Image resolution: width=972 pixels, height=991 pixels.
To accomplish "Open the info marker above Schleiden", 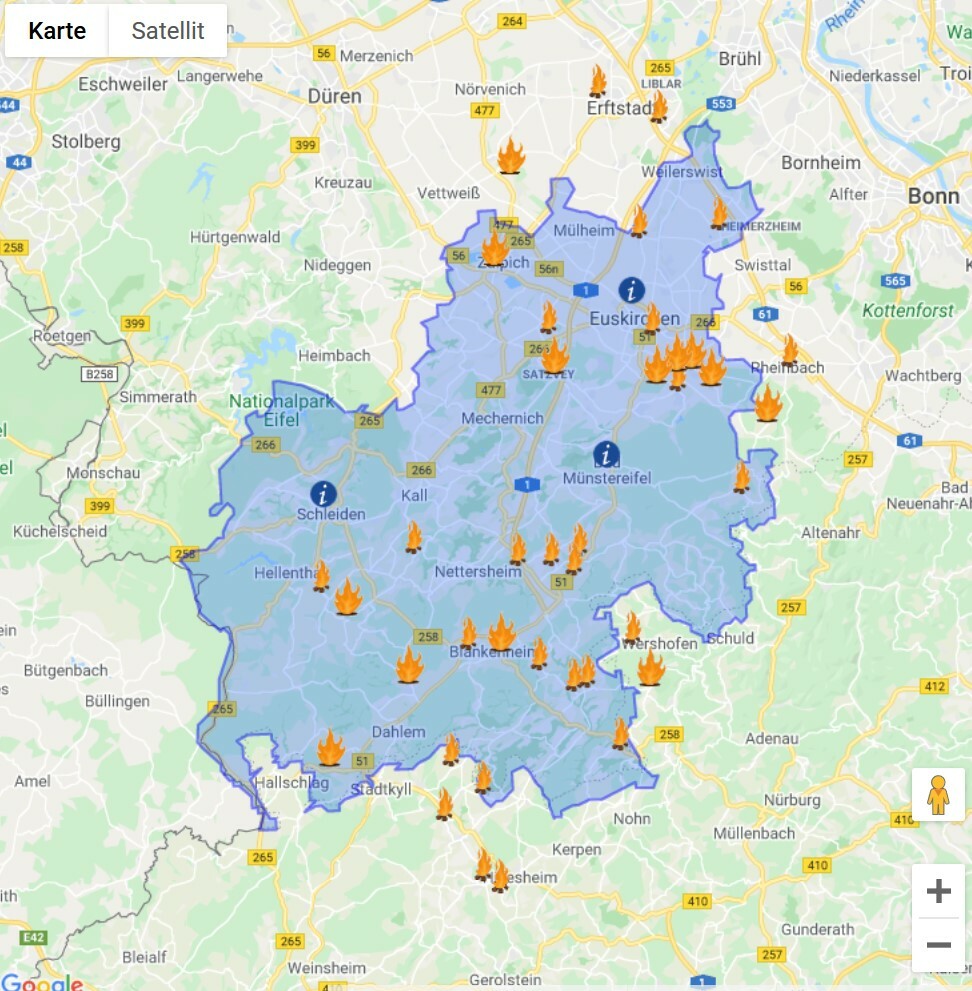I will coord(323,493).
